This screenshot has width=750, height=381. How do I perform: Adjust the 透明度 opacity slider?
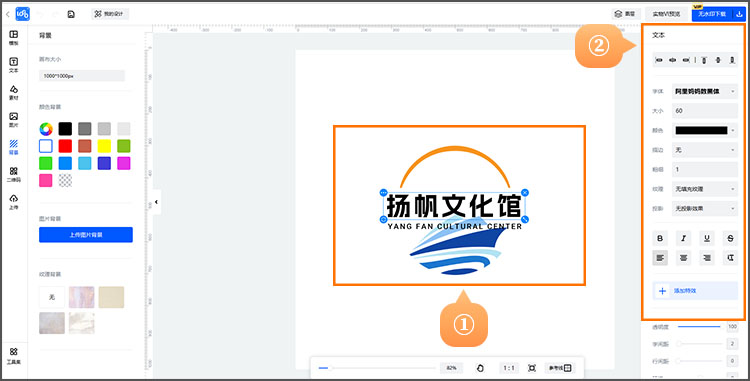click(699, 327)
